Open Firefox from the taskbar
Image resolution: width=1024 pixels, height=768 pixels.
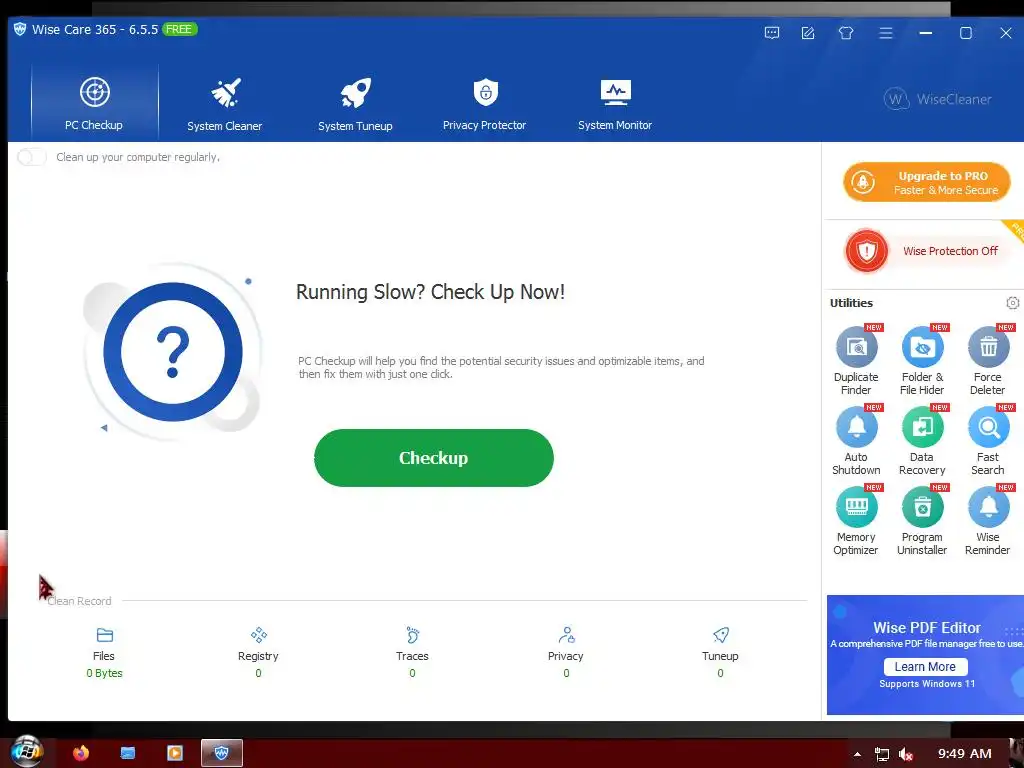[x=81, y=753]
